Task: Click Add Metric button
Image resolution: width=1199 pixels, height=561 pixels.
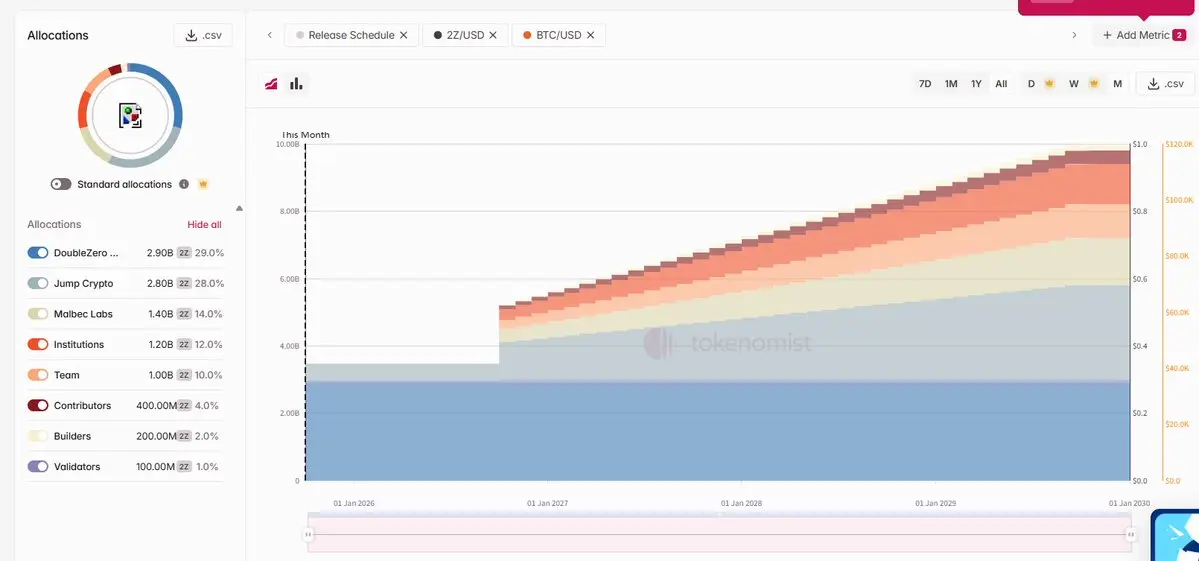Action: [1142, 35]
